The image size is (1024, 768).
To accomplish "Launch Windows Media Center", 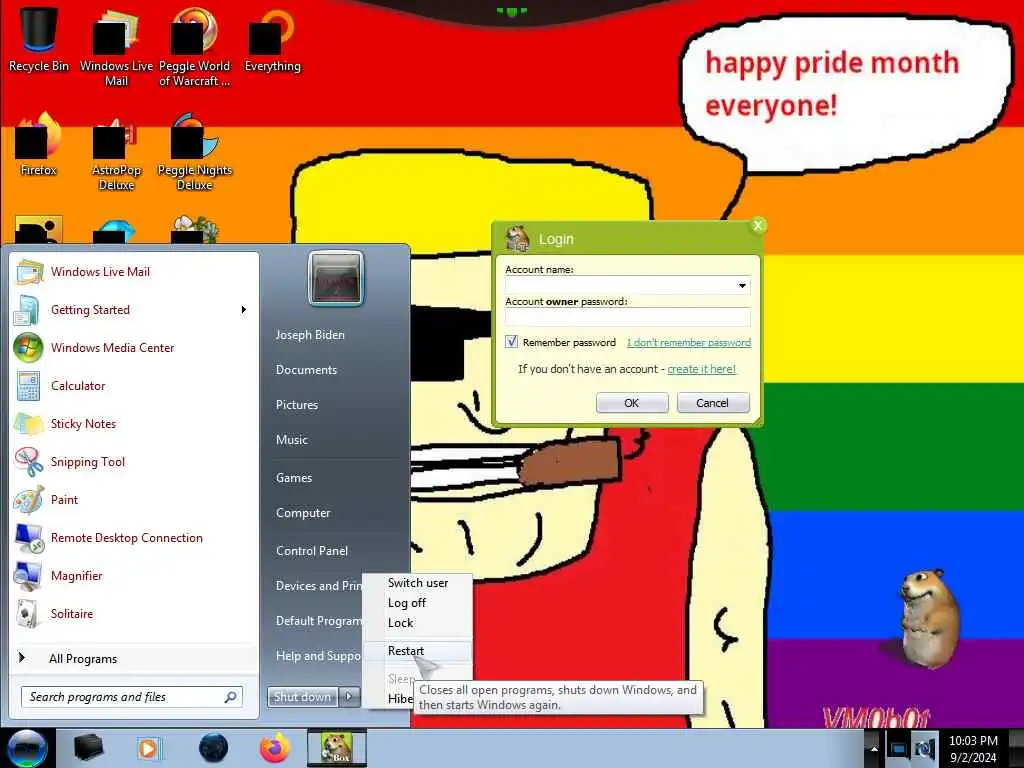I will click(x=135, y=347).
